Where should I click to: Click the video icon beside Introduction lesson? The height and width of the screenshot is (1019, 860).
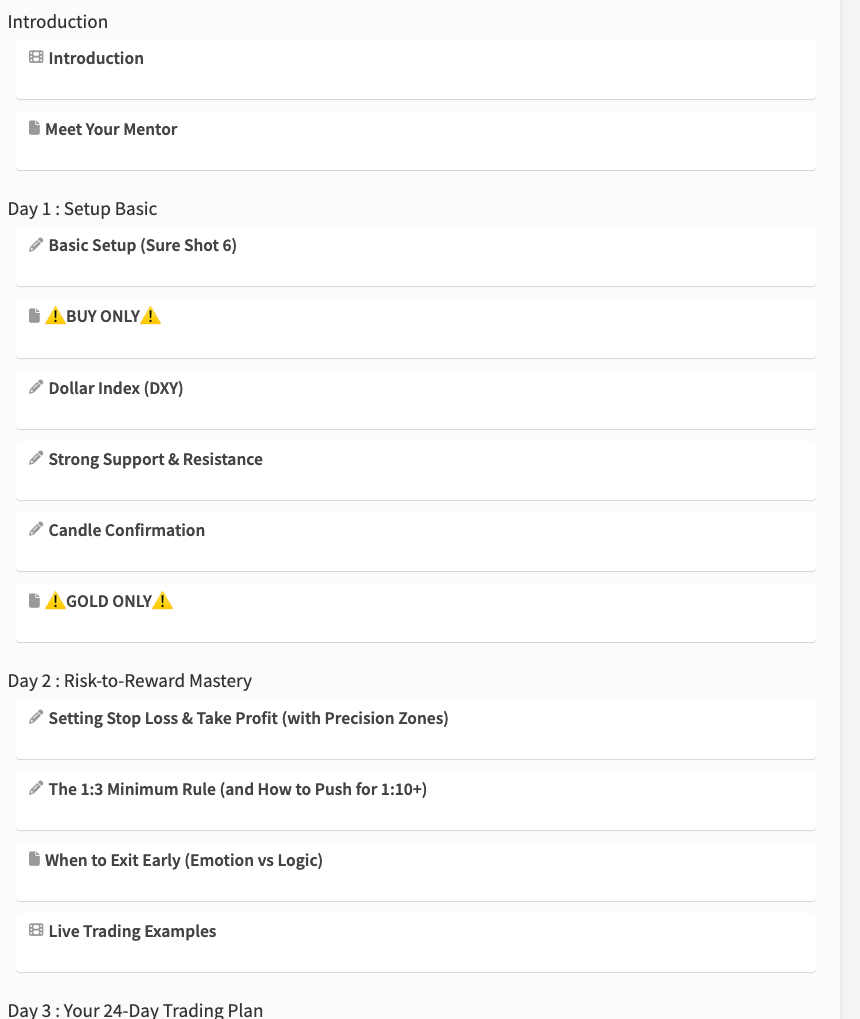tap(36, 58)
